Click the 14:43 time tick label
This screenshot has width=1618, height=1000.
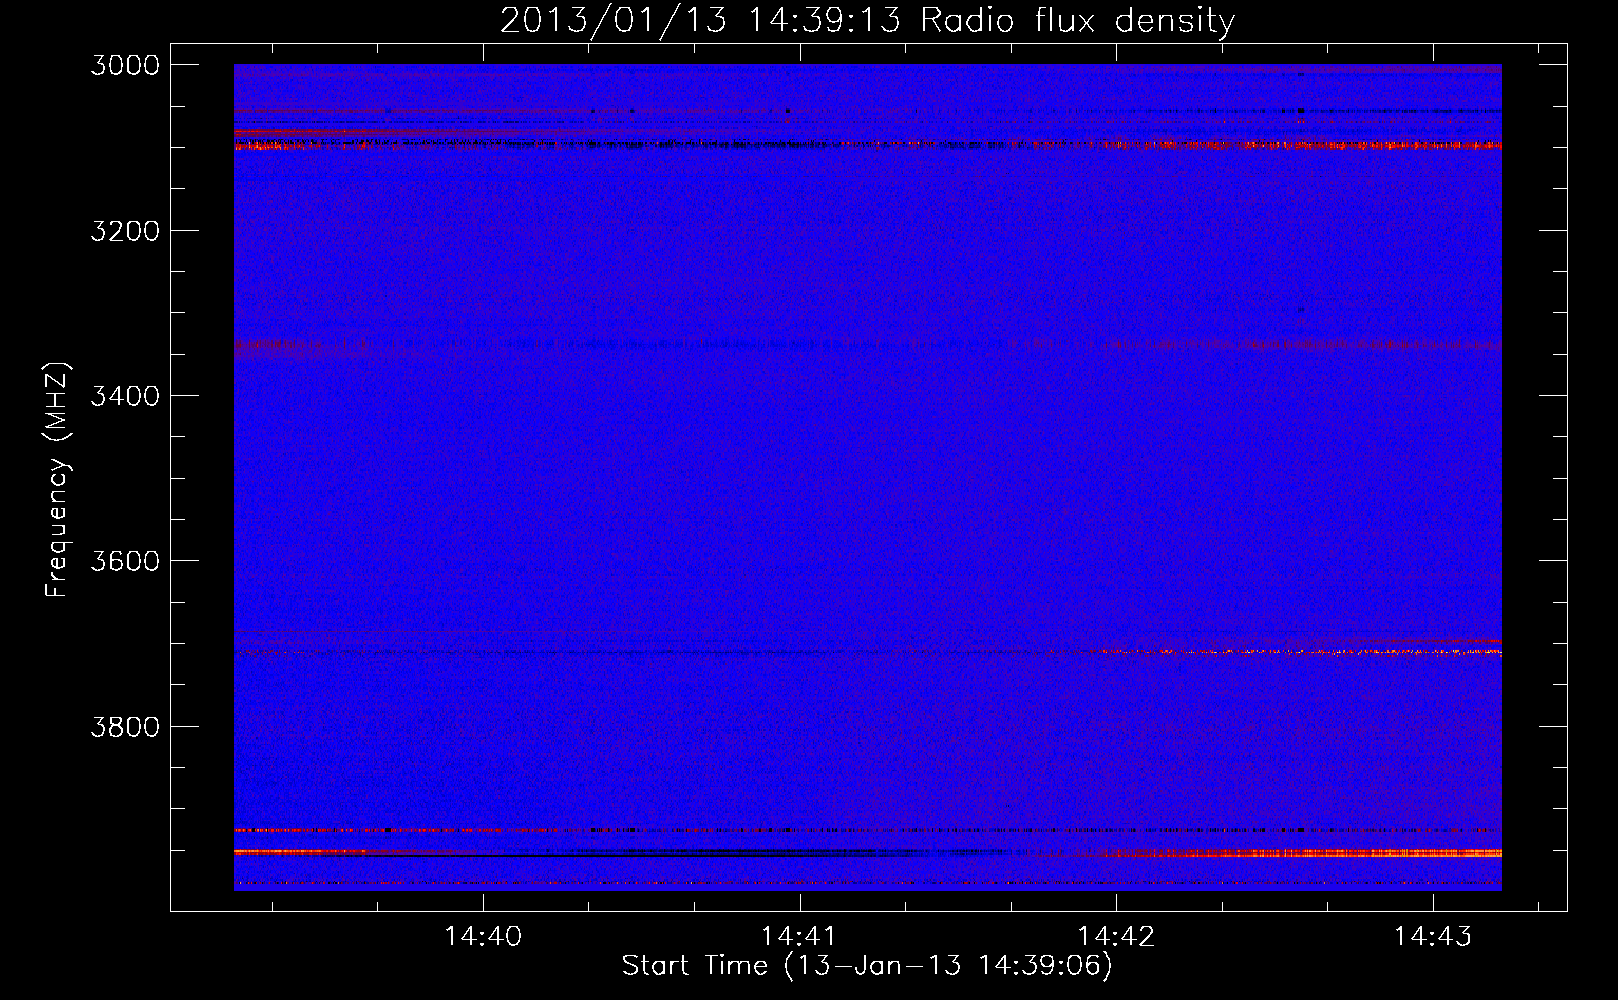(1433, 936)
